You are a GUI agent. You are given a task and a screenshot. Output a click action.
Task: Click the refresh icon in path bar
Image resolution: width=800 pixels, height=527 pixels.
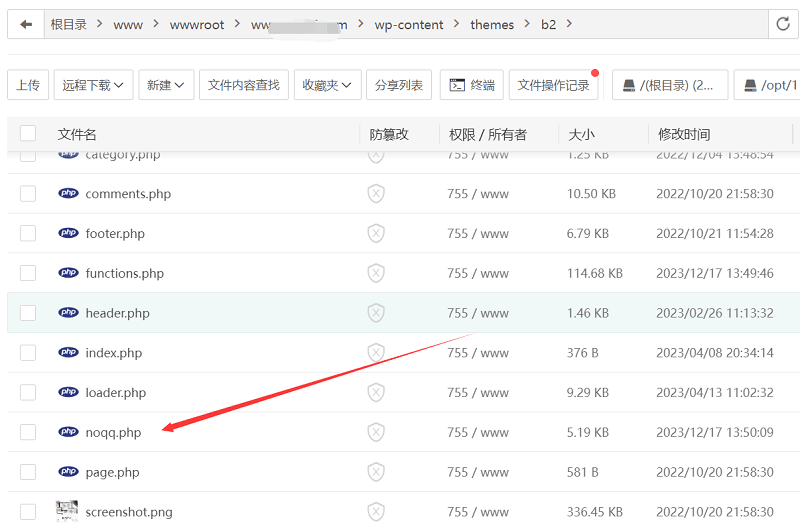coord(783,24)
